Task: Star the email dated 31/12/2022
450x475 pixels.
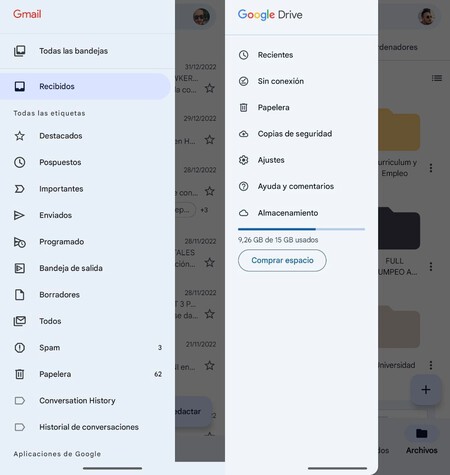Action: [210, 88]
